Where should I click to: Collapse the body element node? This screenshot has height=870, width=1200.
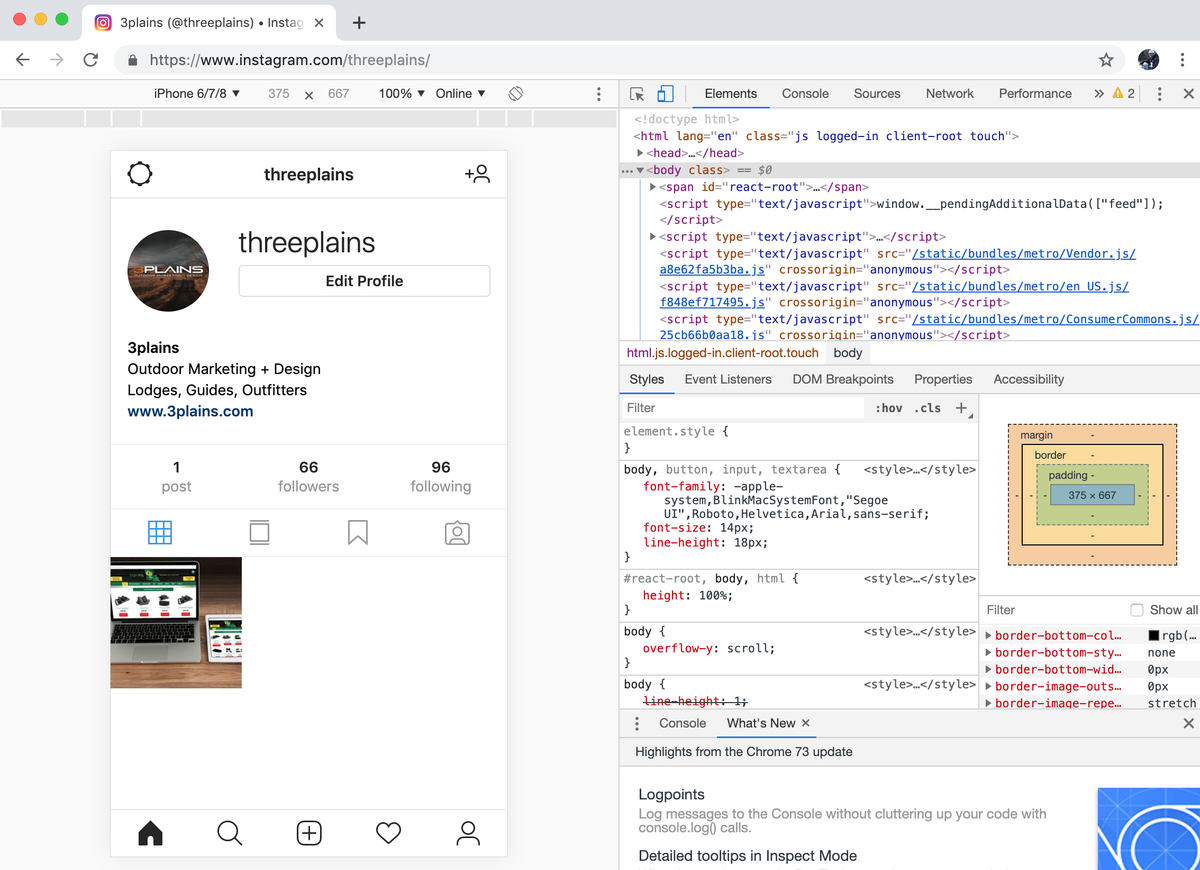pyautogui.click(x=640, y=170)
